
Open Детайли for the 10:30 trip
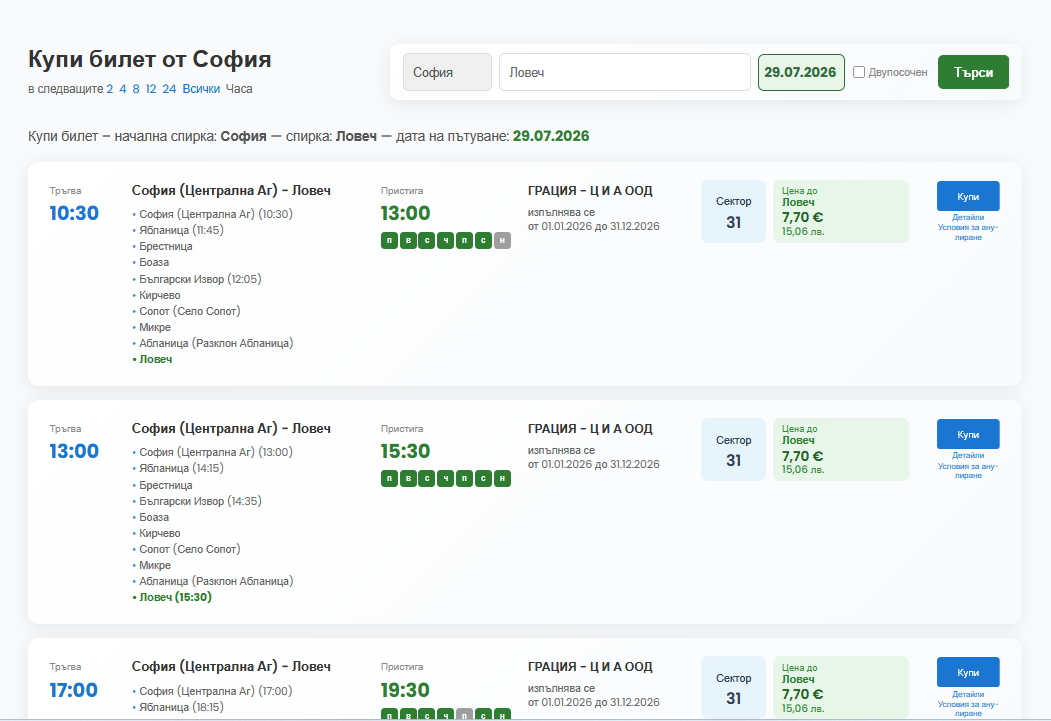pos(968,217)
